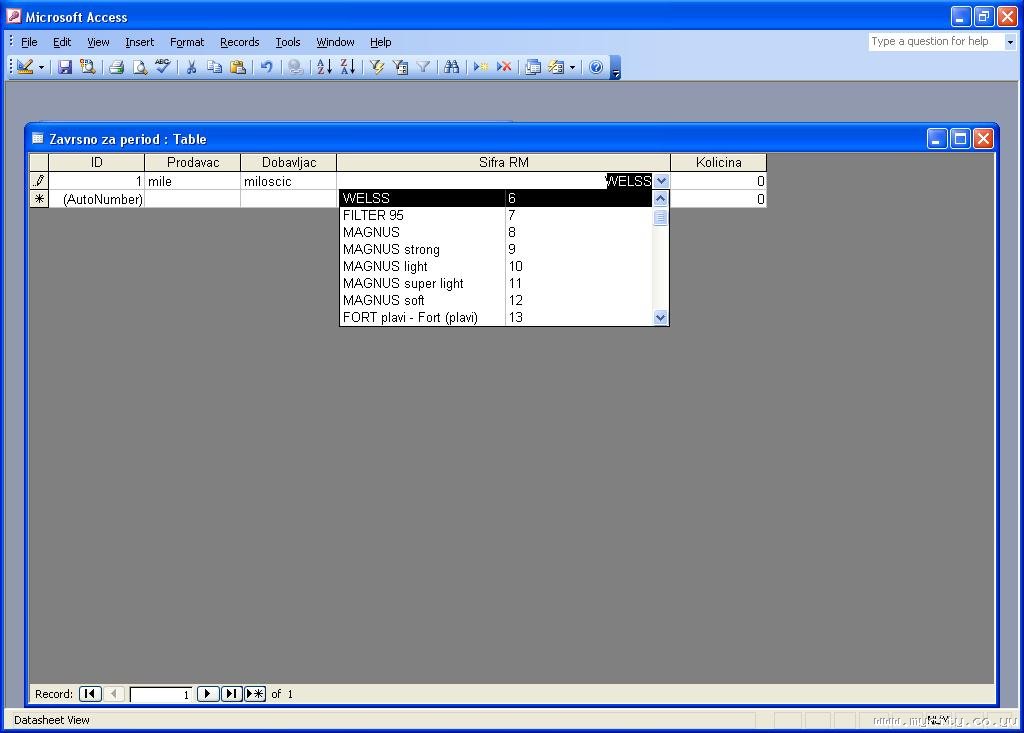
Task: Choose MAGNUS item numbered 8
Action: pyautogui.click(x=496, y=232)
